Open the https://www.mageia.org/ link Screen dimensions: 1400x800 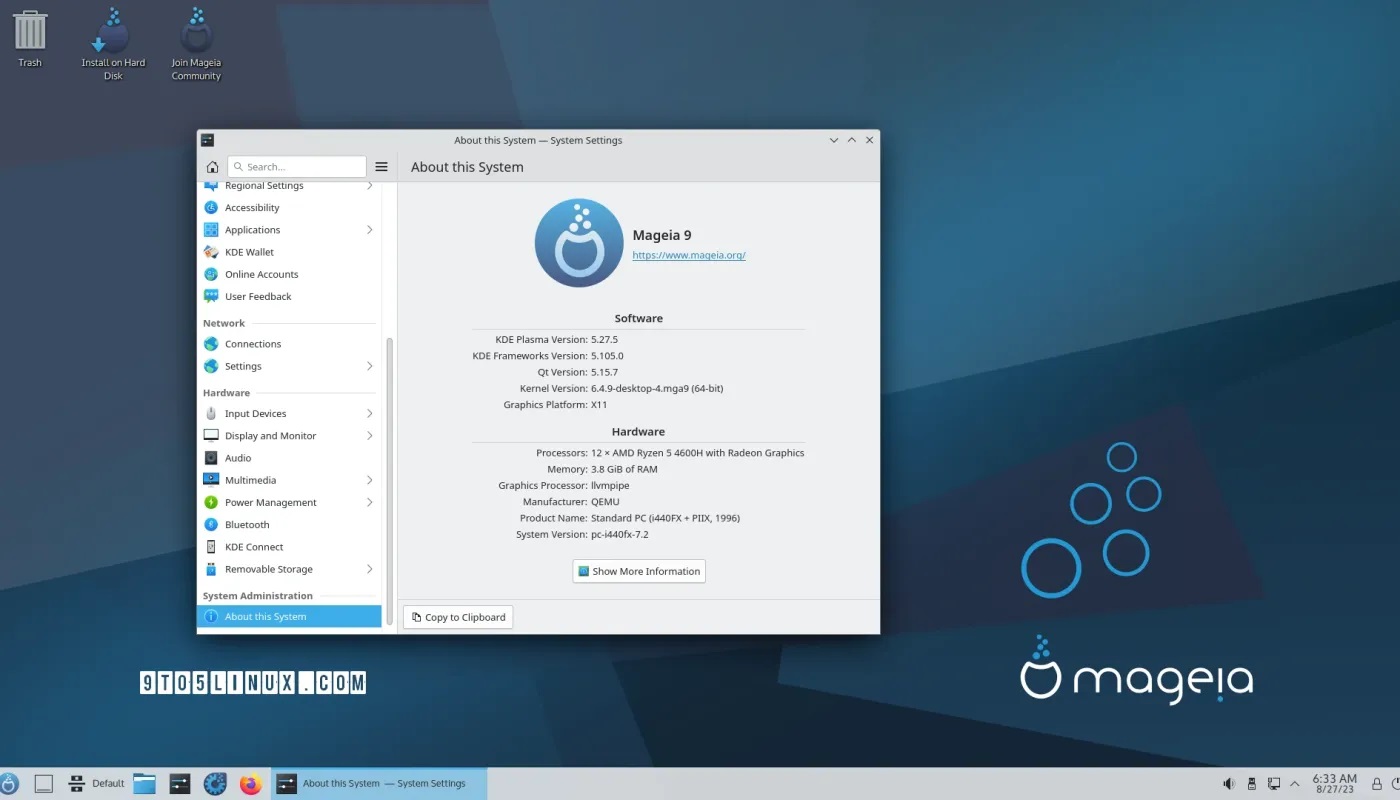coord(689,255)
